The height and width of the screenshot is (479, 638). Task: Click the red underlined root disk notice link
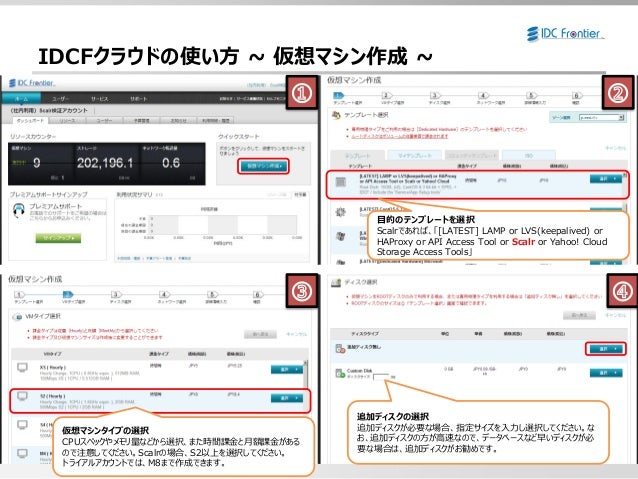point(400,136)
